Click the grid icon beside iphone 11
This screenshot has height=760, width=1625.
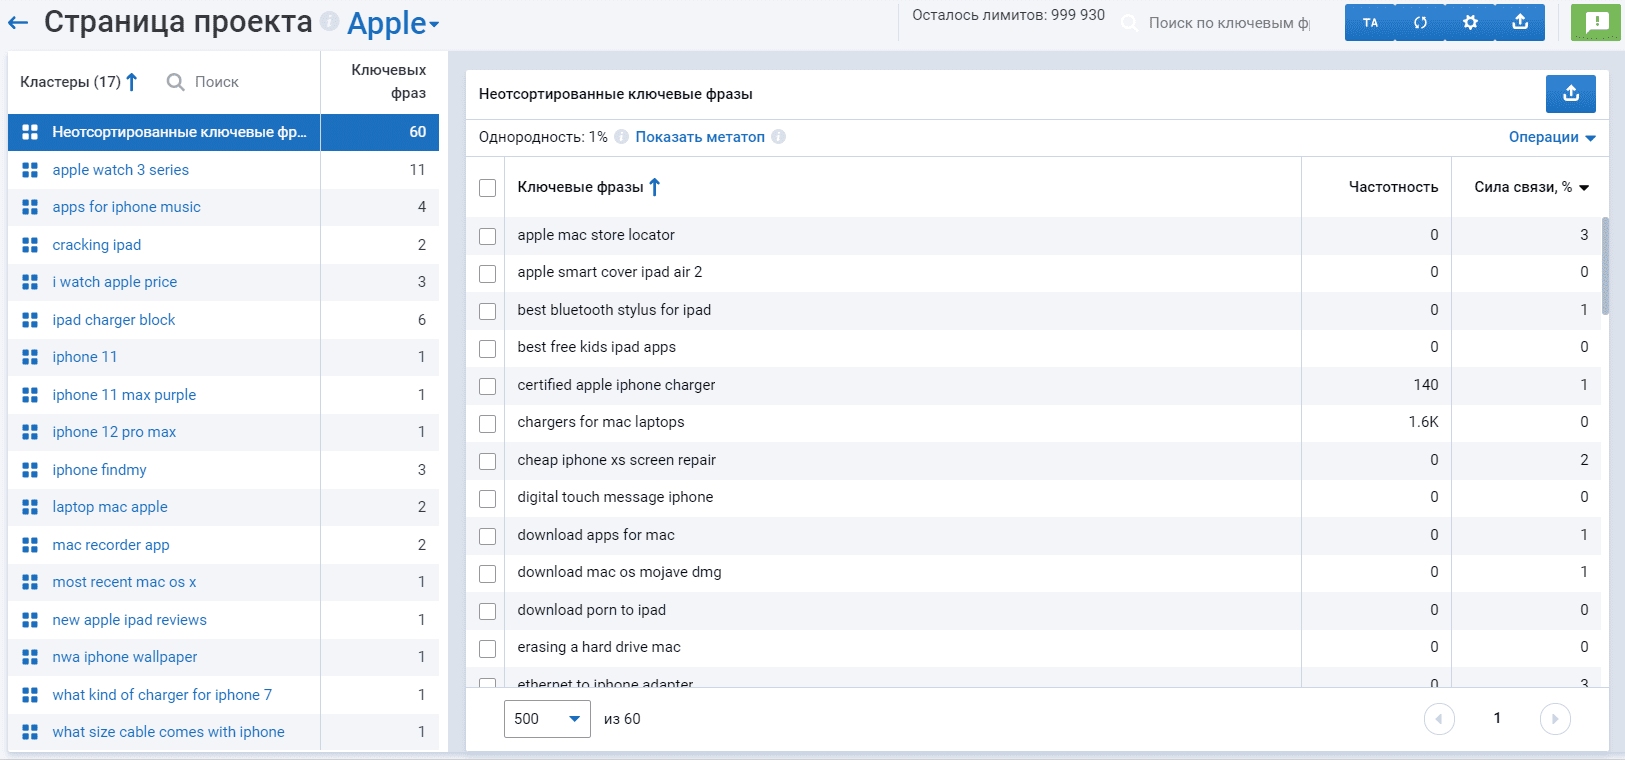tap(30, 357)
